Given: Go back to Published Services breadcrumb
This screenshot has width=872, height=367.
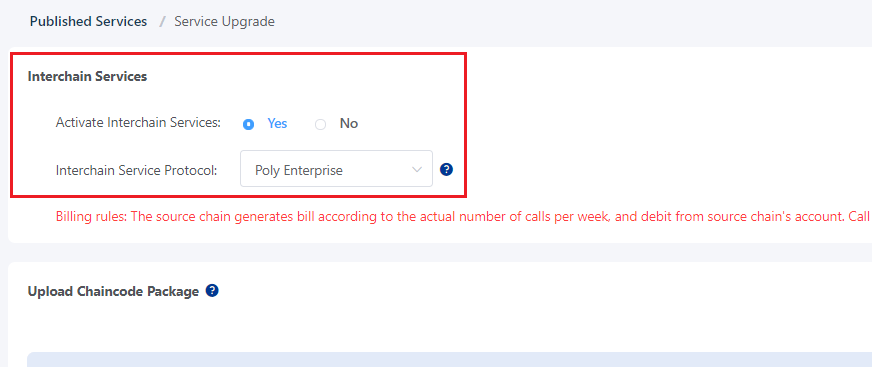Looking at the screenshot, I should pyautogui.click(x=88, y=22).
